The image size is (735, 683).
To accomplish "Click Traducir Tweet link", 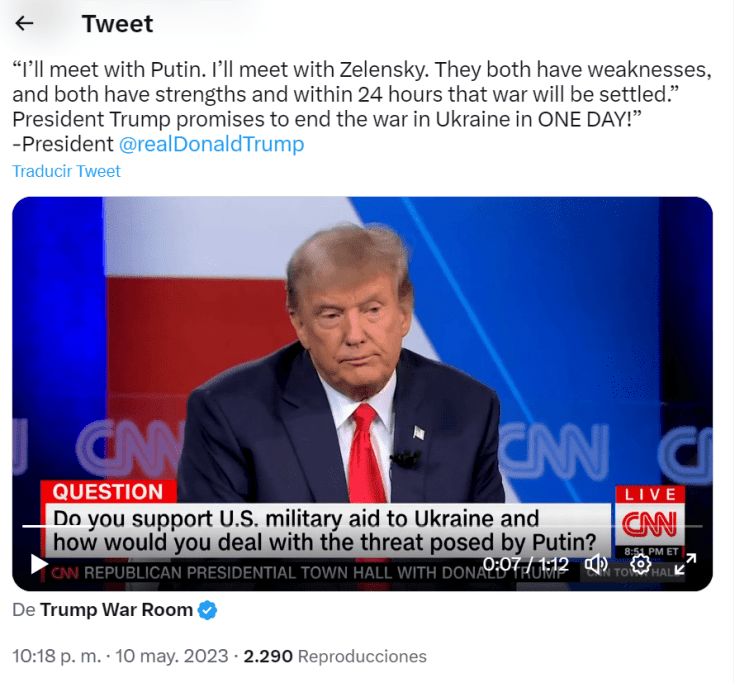I will pyautogui.click(x=66, y=171).
